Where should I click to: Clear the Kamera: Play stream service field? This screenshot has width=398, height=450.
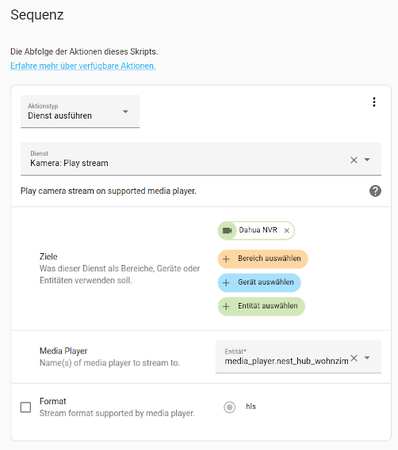point(354,160)
